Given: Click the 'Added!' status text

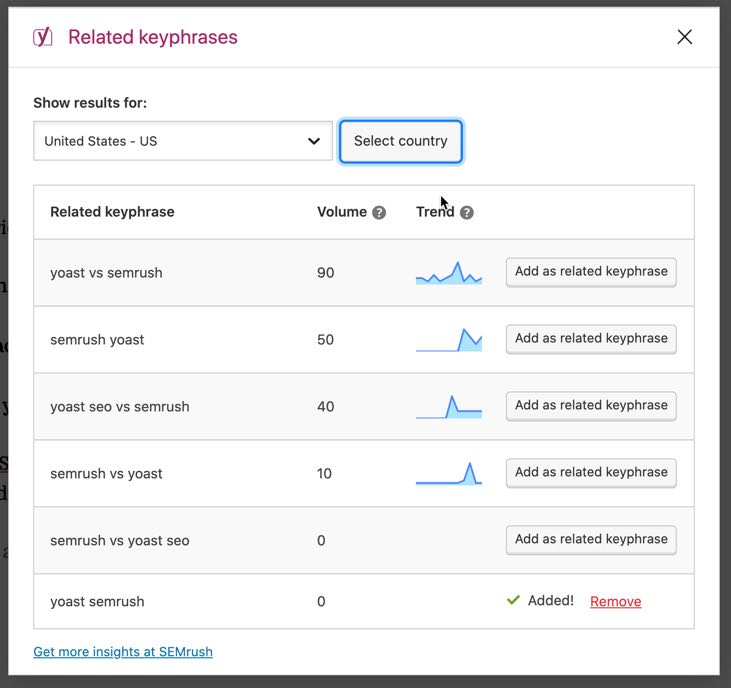Looking at the screenshot, I should click(x=551, y=600).
